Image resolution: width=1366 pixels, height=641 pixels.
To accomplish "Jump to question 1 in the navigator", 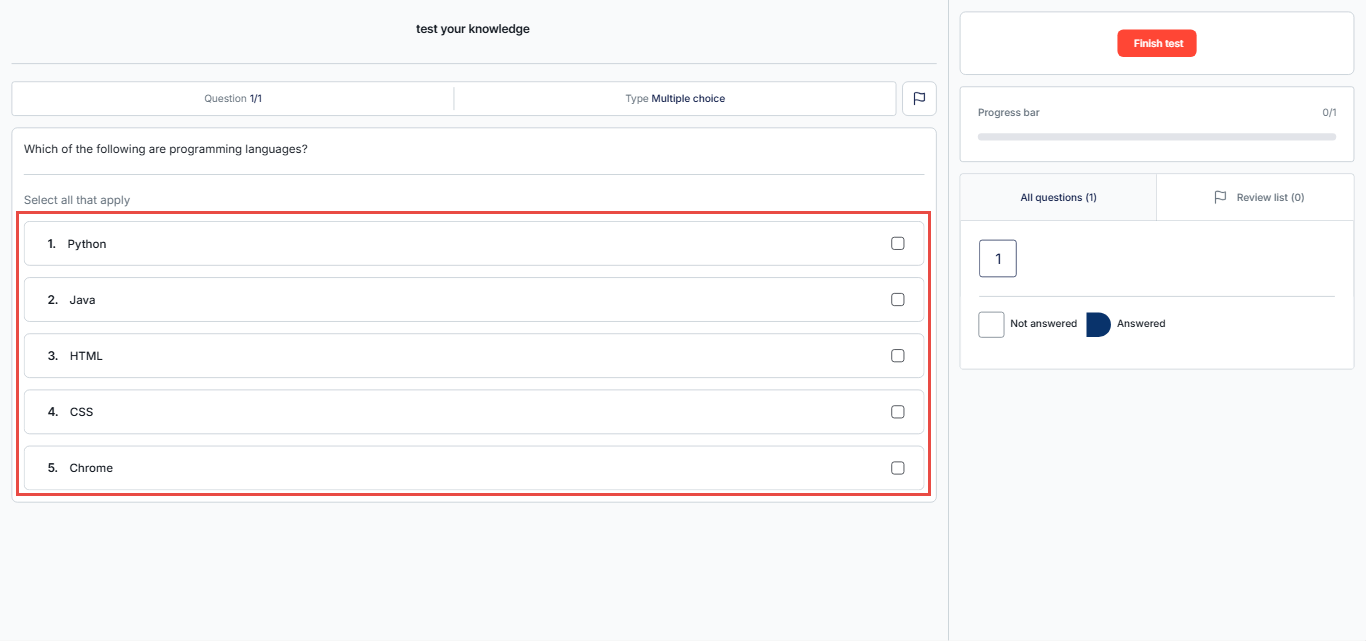I will [x=997, y=259].
